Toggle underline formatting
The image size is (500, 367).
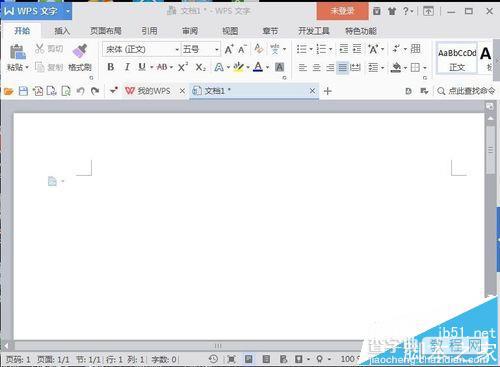tap(142, 67)
